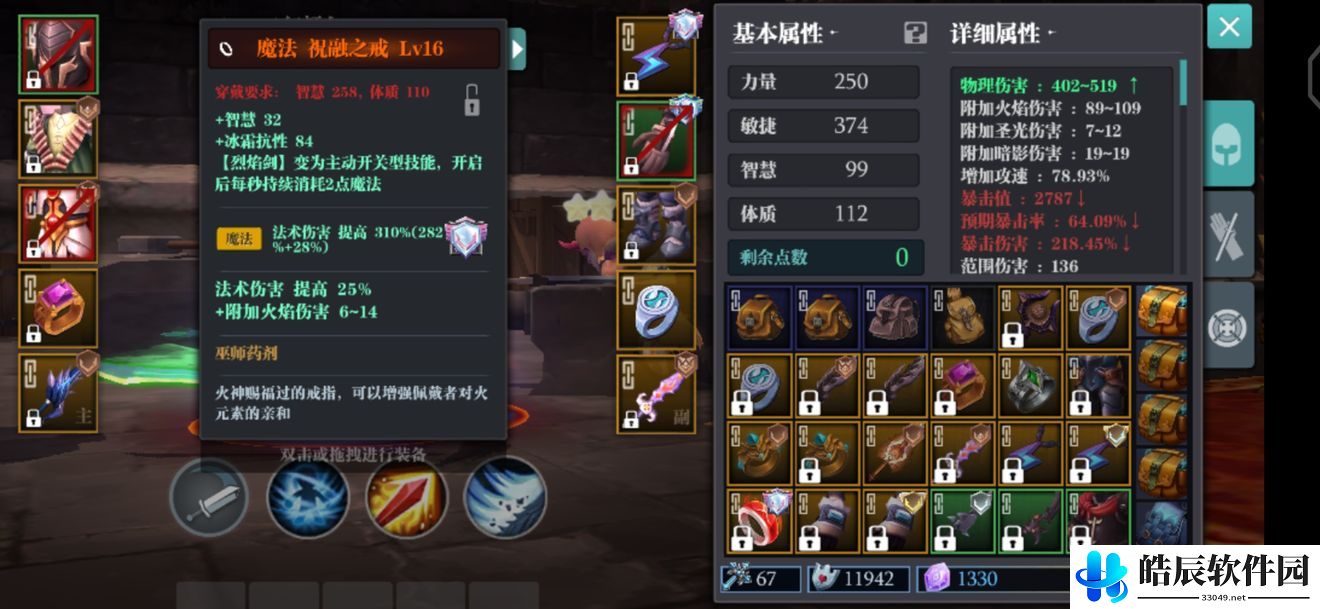1320x609 pixels.
Task: Open the helmet equipment tab on right sidebar
Action: (1228, 144)
